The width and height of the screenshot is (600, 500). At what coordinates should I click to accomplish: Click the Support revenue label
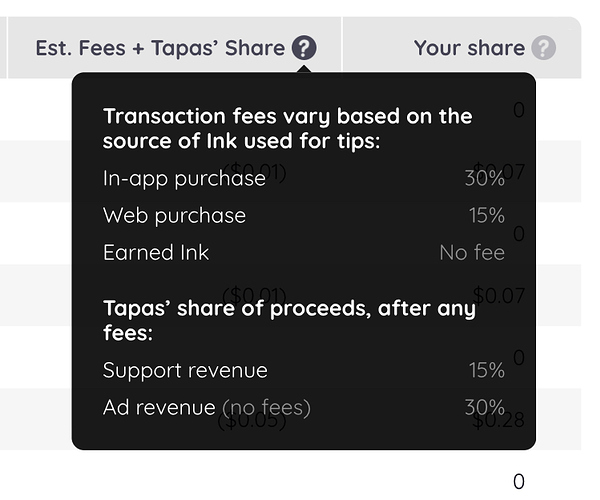pos(185,370)
